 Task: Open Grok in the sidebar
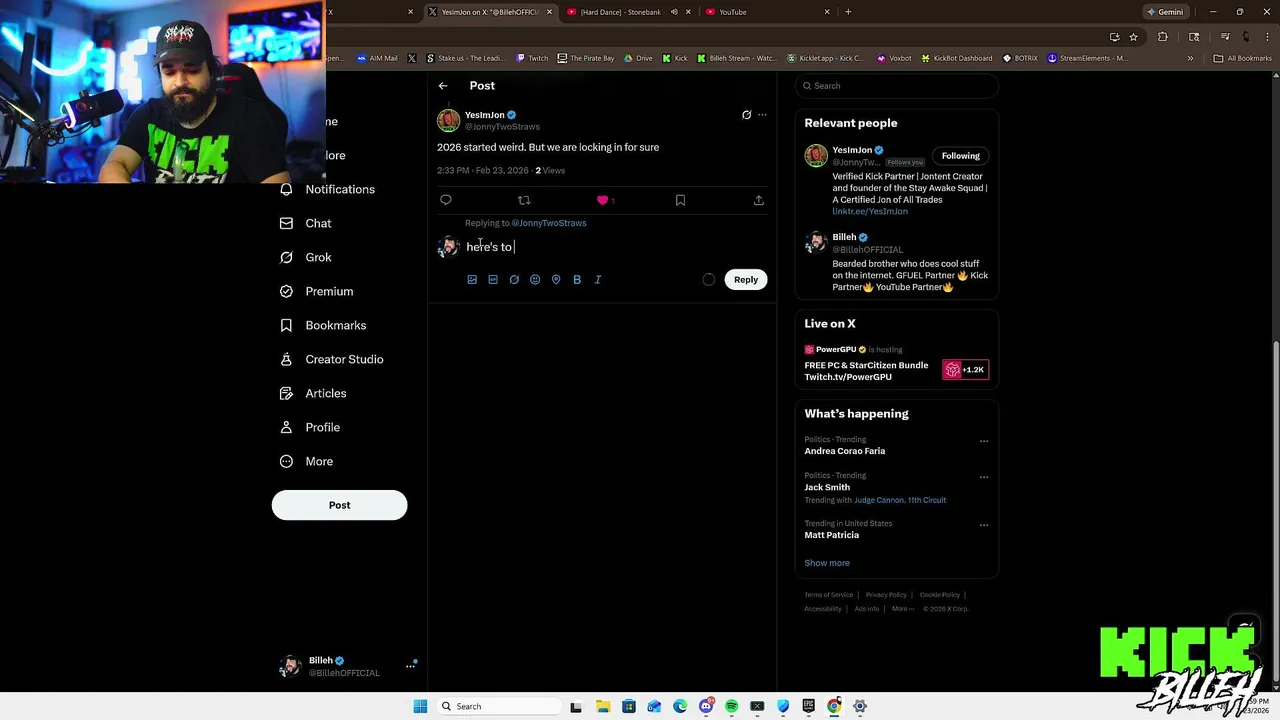tap(305, 257)
